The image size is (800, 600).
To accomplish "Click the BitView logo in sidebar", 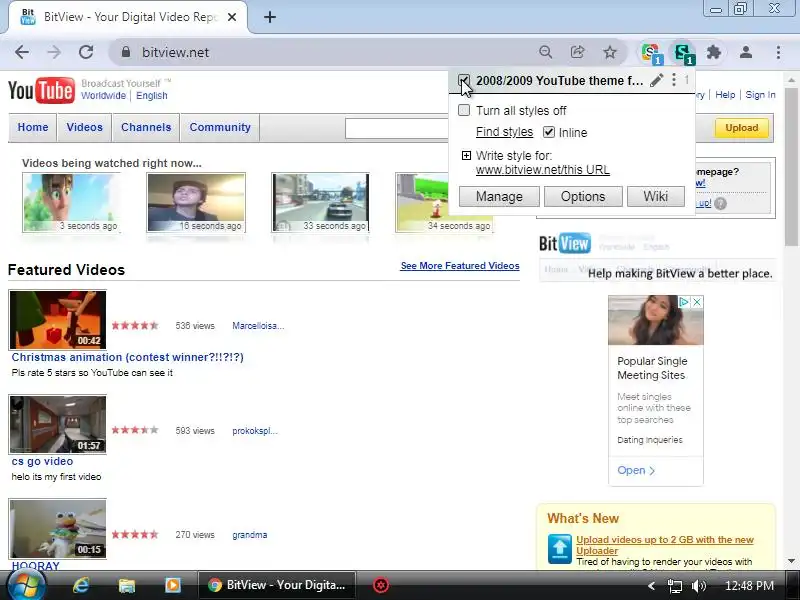I will click(565, 243).
